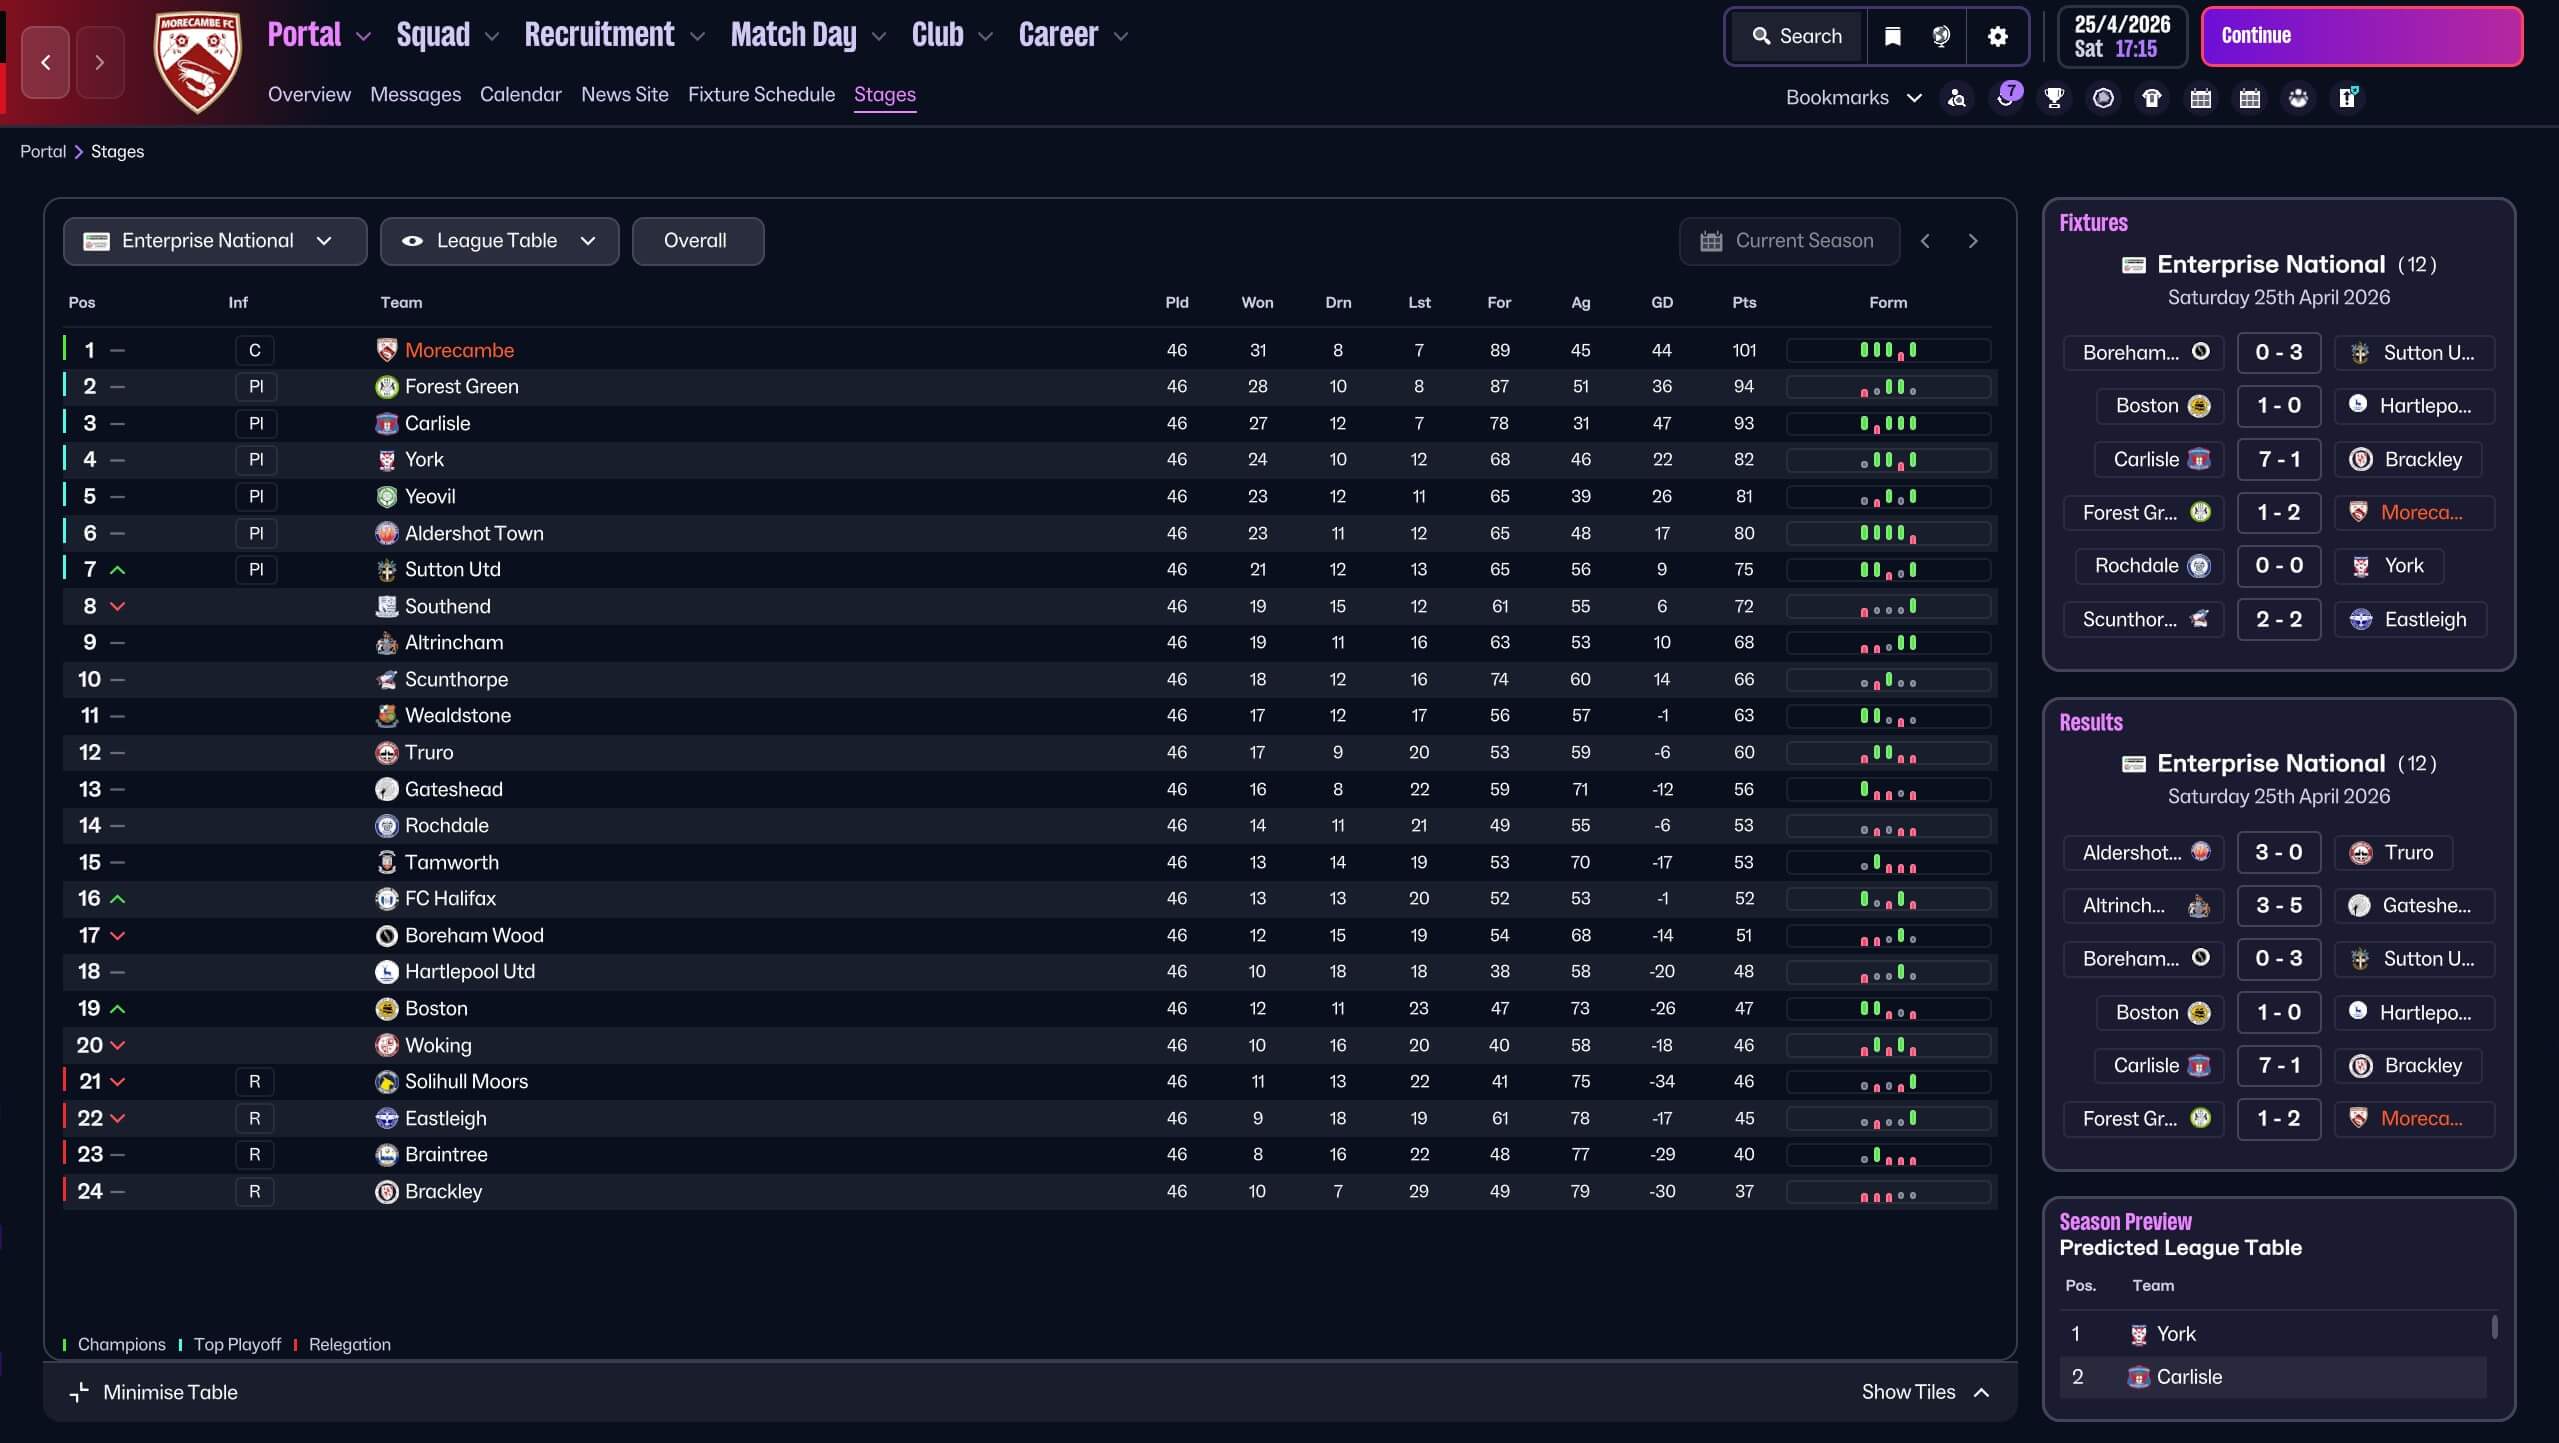The width and height of the screenshot is (2559, 1443).
Task: Click the group of people bookmark icon
Action: click(2298, 98)
